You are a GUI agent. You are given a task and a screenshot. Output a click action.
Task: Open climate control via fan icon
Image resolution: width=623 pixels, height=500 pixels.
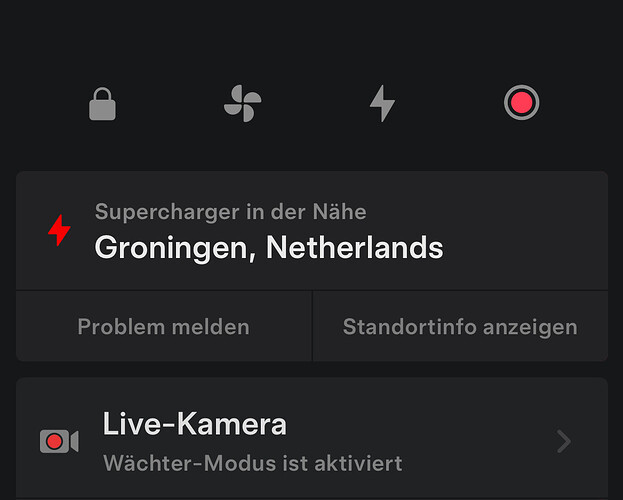point(242,103)
